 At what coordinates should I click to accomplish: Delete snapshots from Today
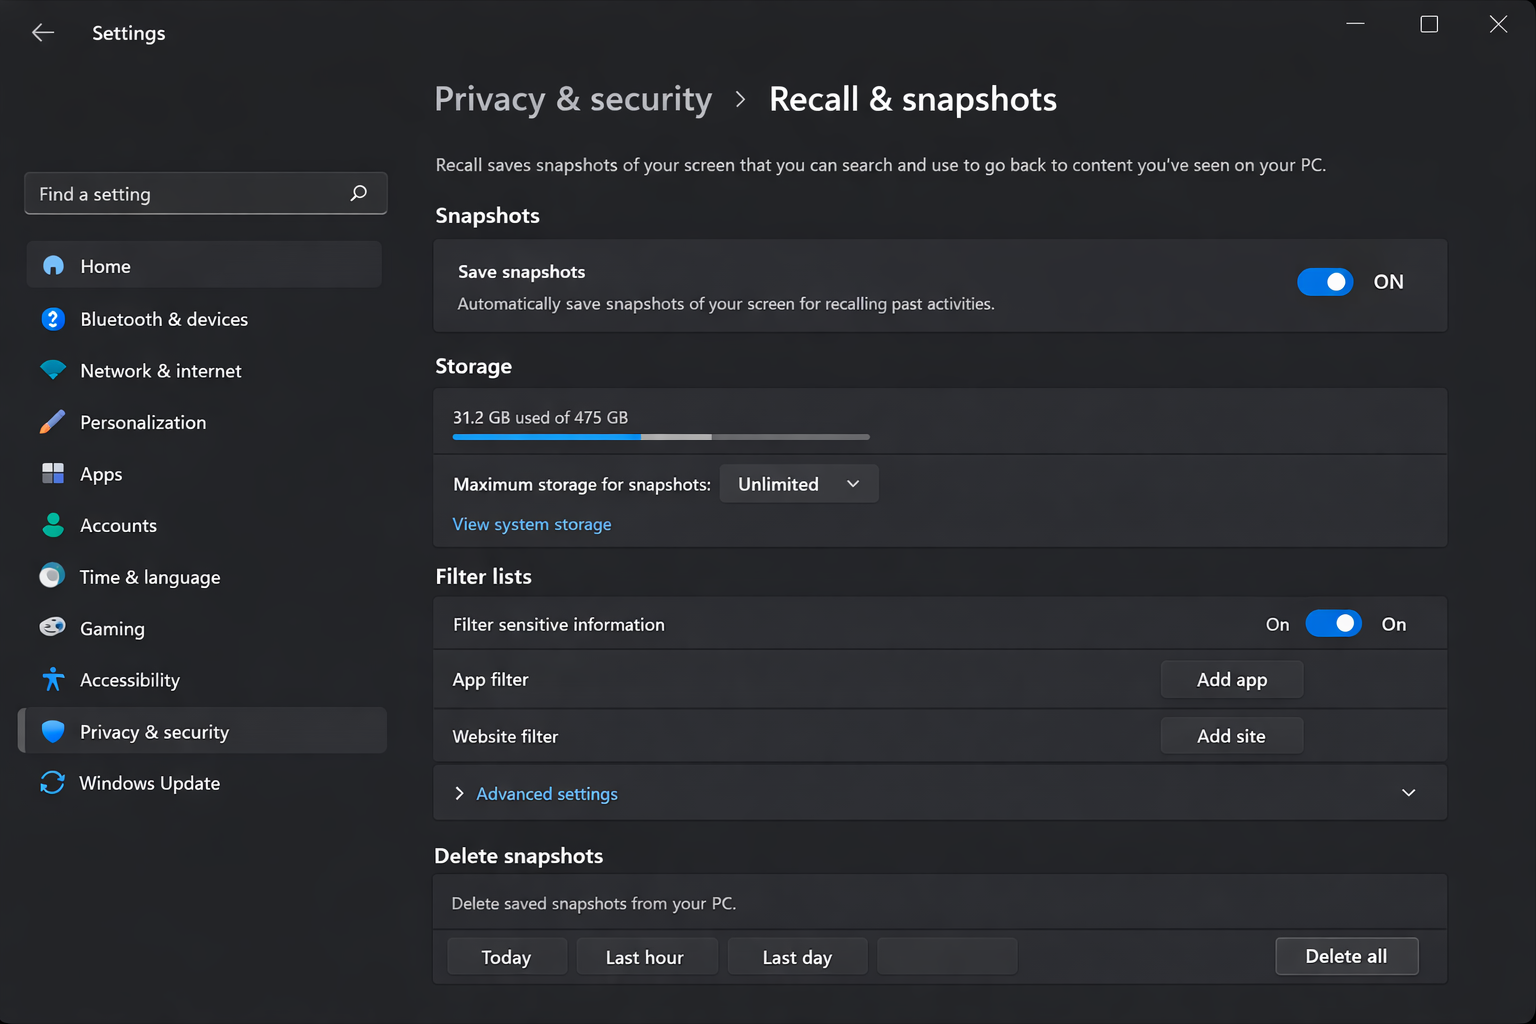pyautogui.click(x=506, y=957)
